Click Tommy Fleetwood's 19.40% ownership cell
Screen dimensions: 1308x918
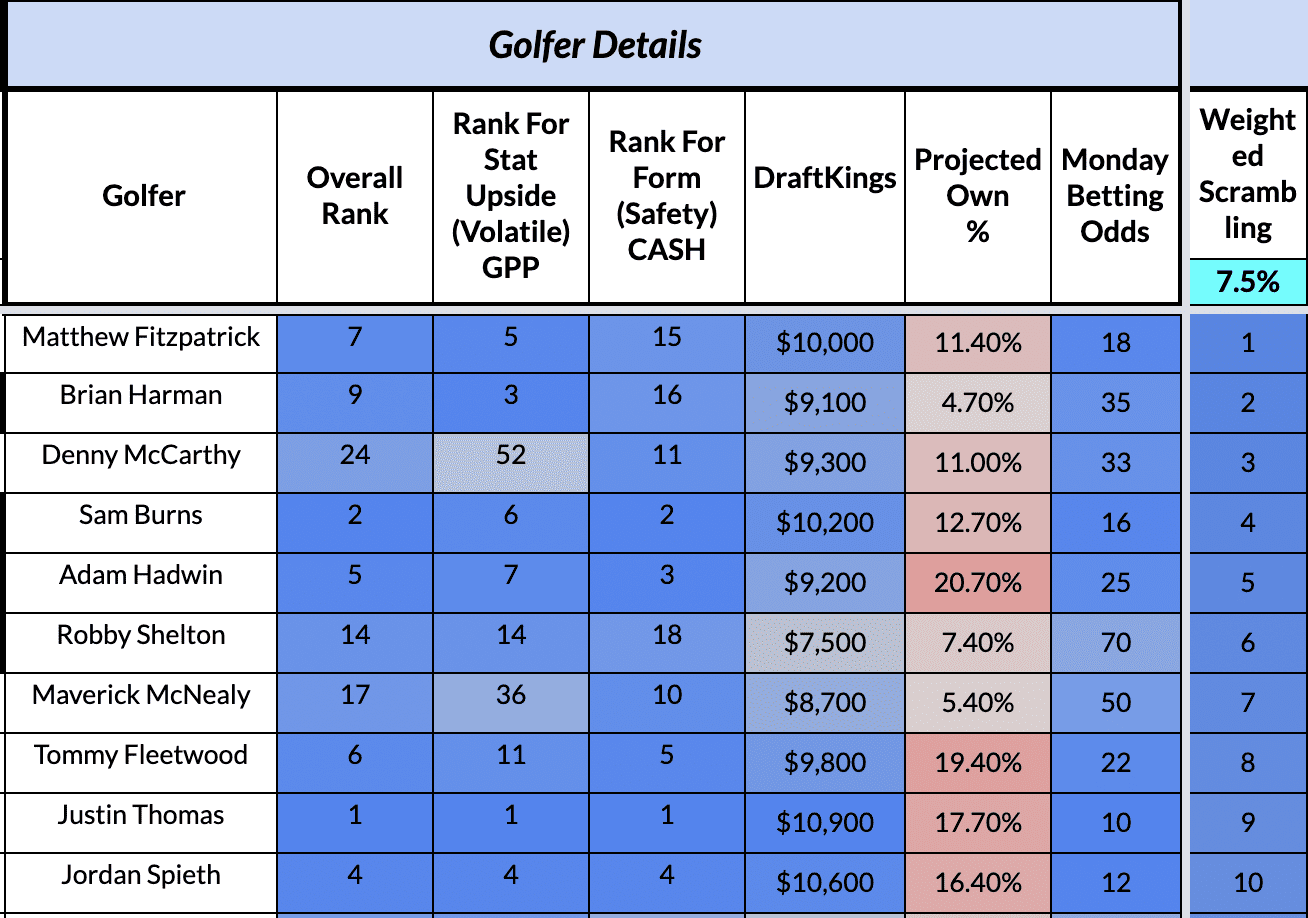978,763
